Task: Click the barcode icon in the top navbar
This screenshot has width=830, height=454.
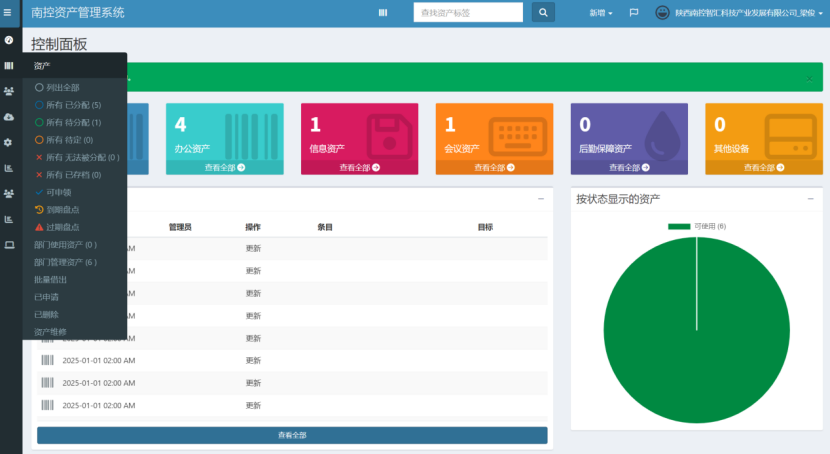Action: 383,13
